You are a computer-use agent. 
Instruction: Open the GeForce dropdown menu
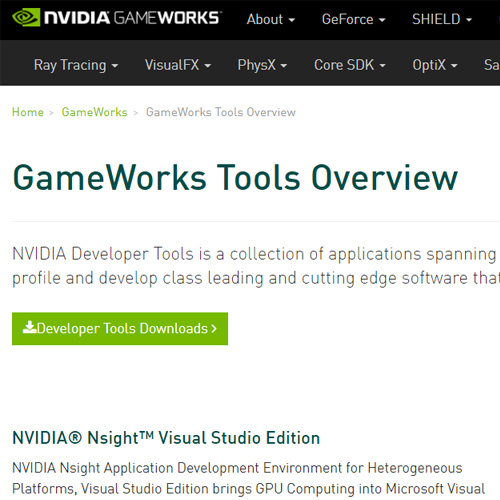pos(354,19)
